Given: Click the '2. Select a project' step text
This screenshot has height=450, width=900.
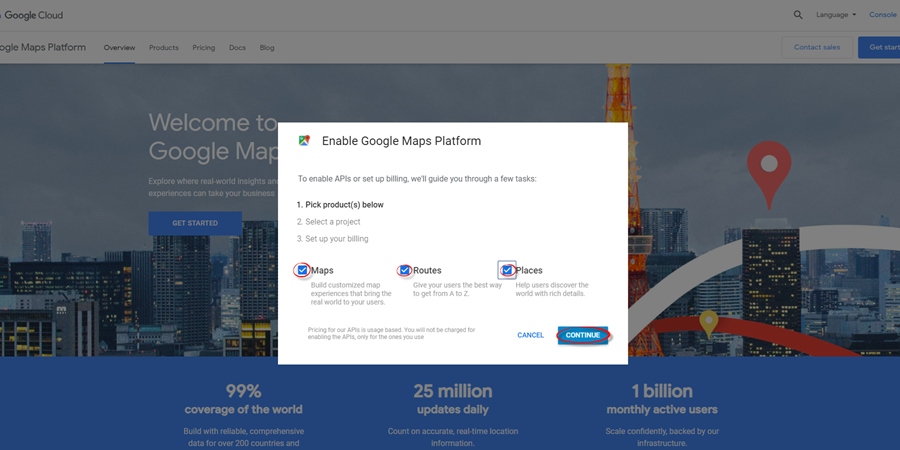Looking at the screenshot, I should click(329, 222).
